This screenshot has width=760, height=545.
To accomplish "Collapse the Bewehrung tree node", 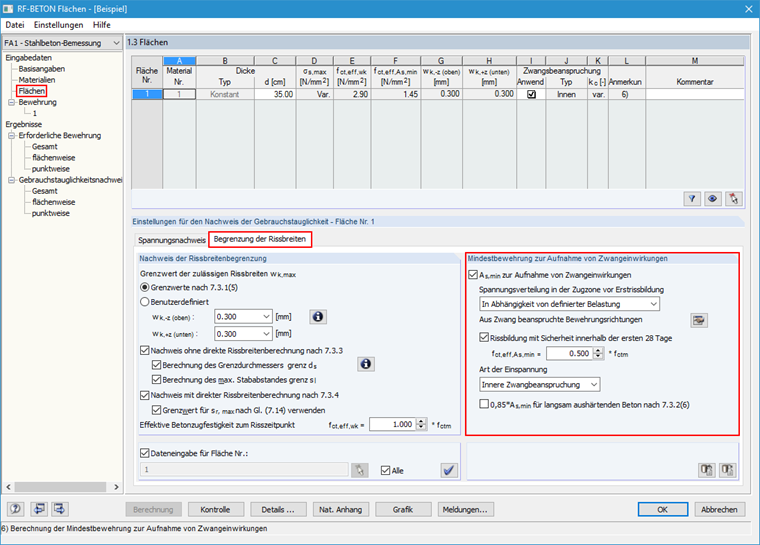I will tap(11, 102).
